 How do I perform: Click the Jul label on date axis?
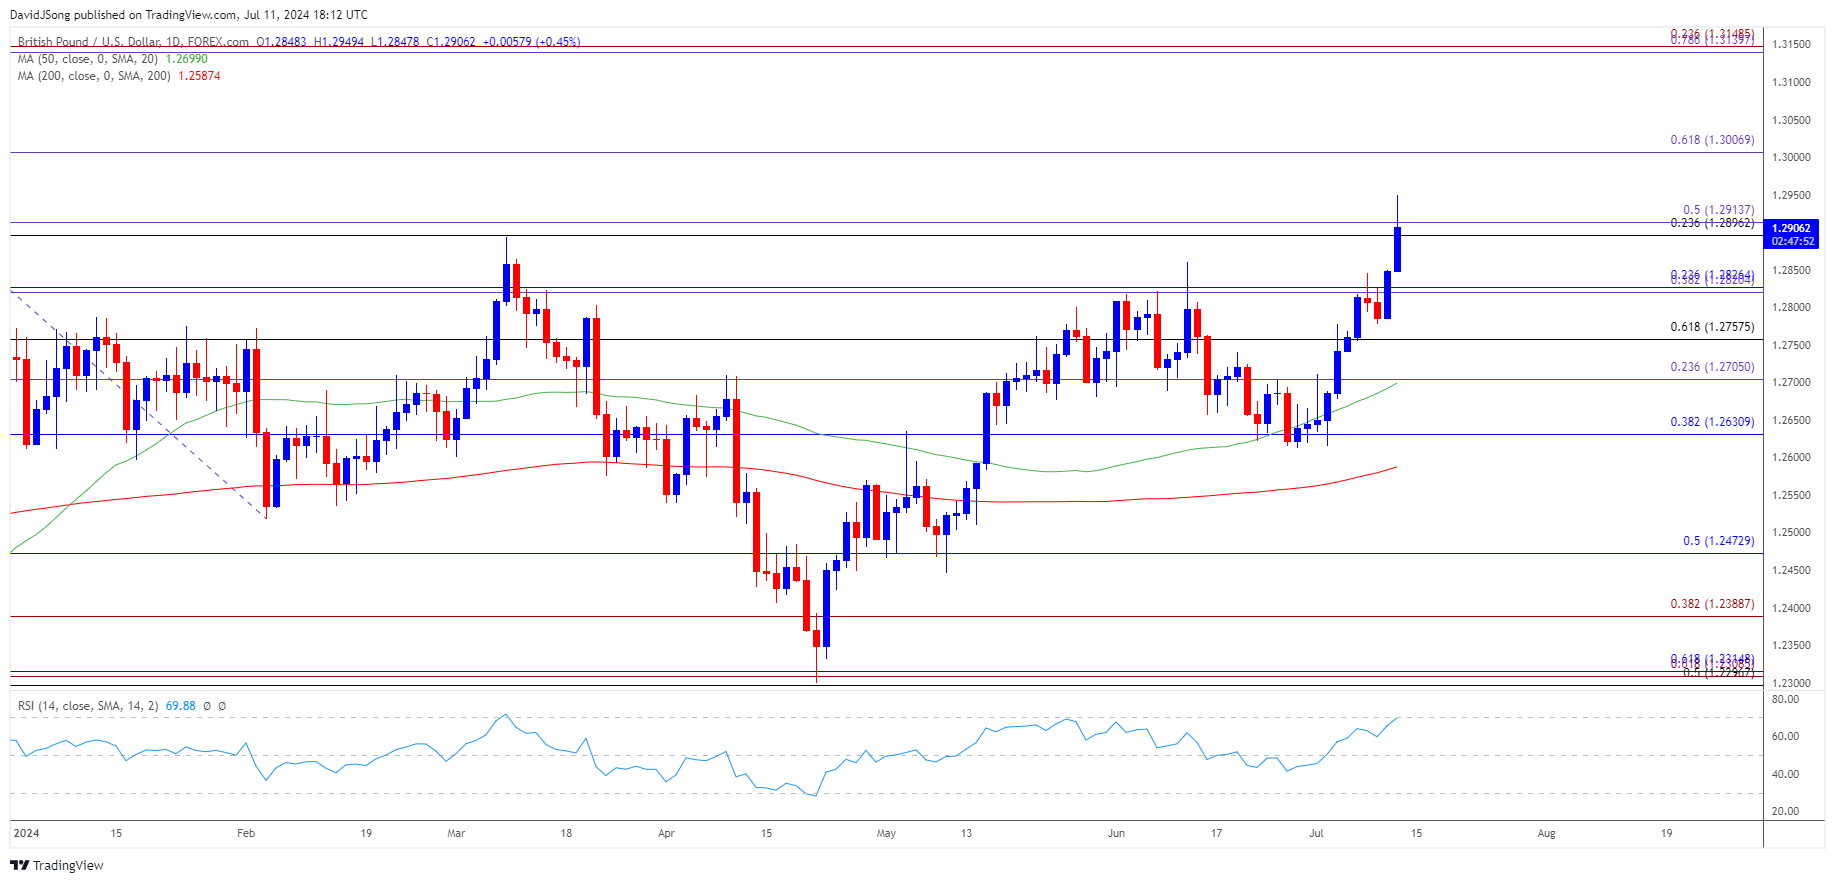pos(1316,833)
